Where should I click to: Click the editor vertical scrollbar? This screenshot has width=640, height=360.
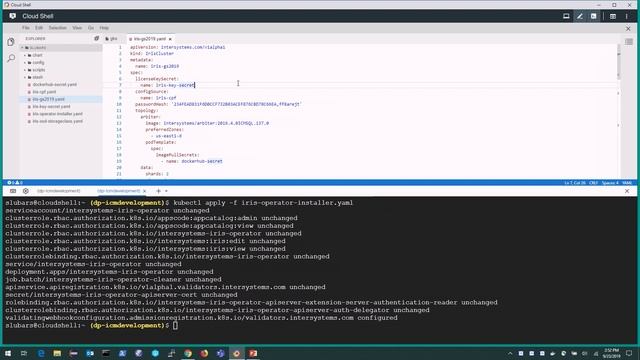click(x=618, y=61)
